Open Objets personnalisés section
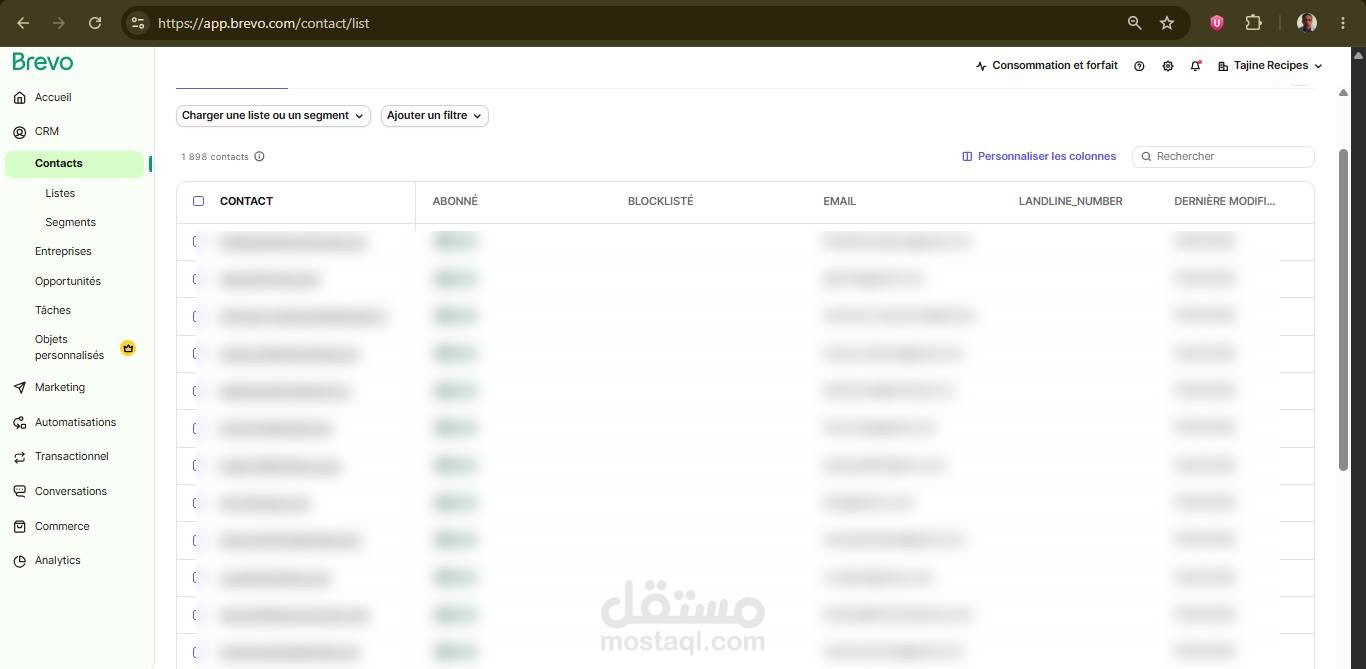 (69, 347)
